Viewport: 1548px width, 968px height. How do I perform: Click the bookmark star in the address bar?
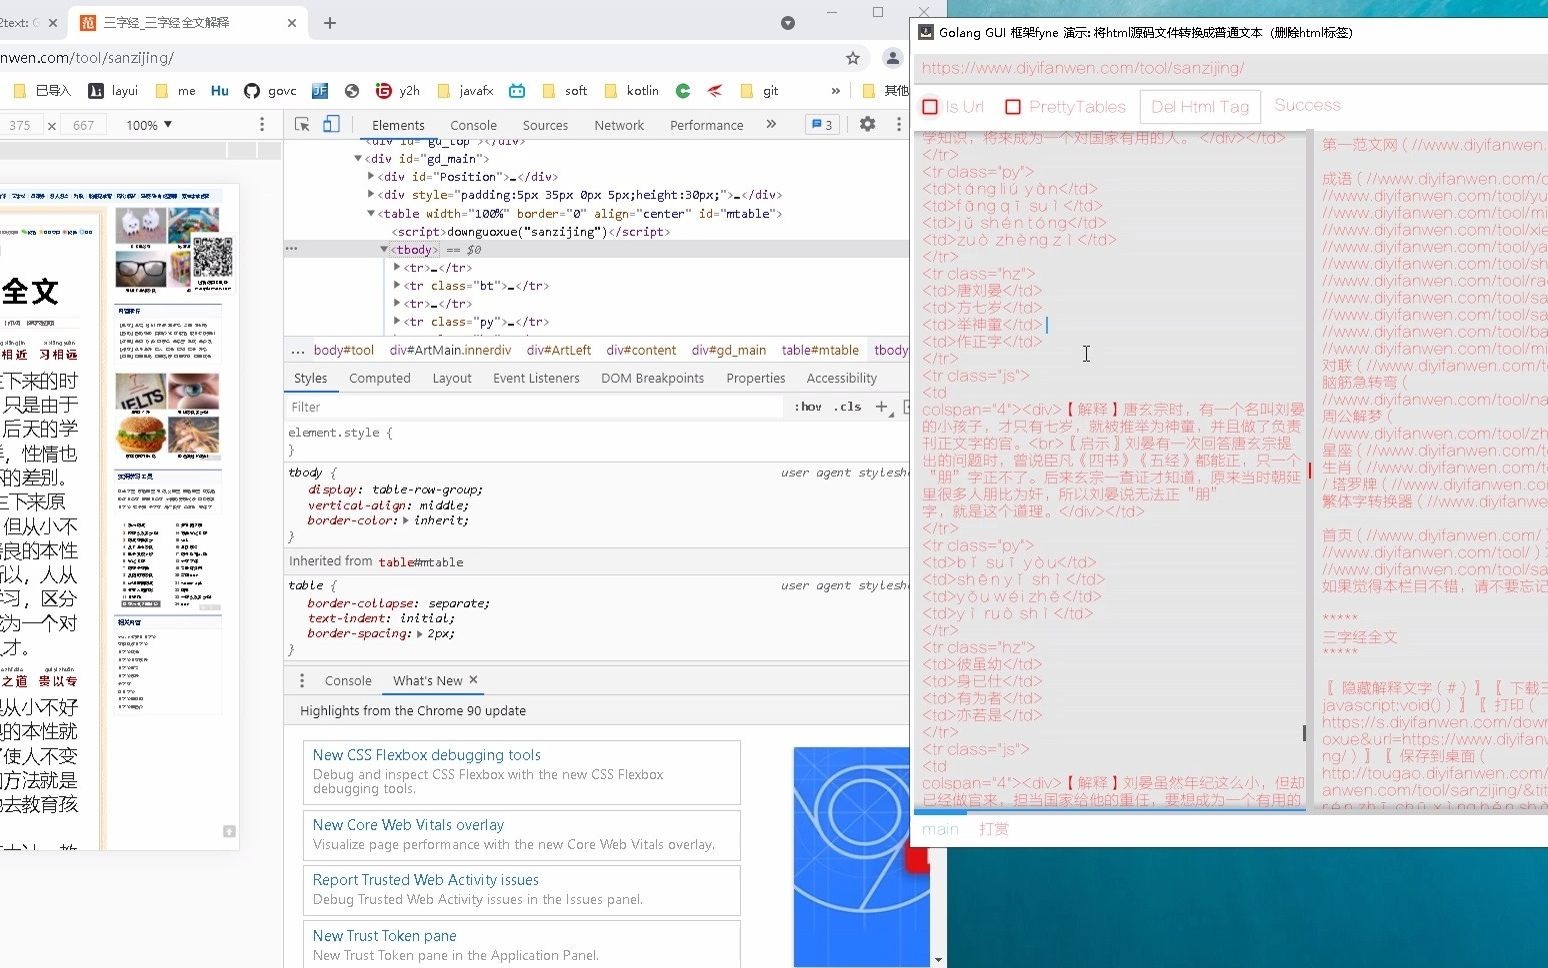(853, 58)
